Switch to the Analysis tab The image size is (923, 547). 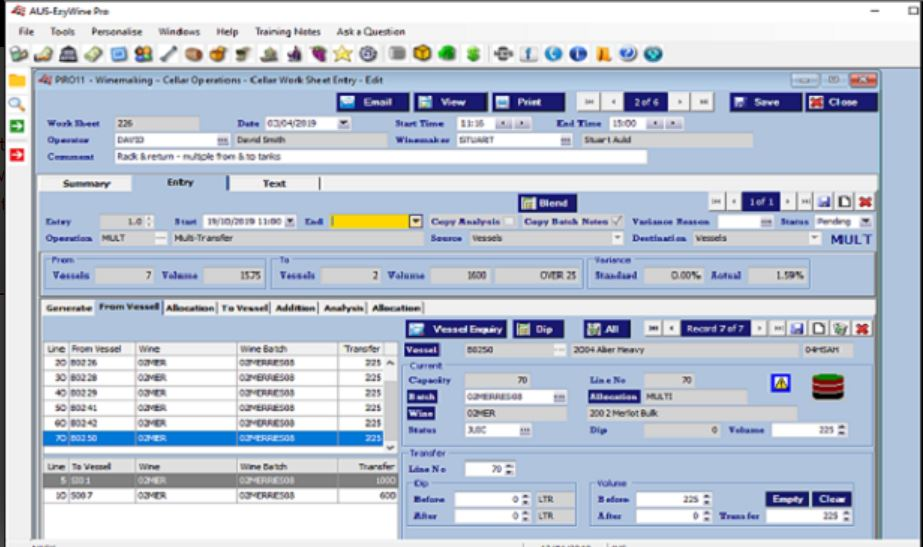click(344, 307)
